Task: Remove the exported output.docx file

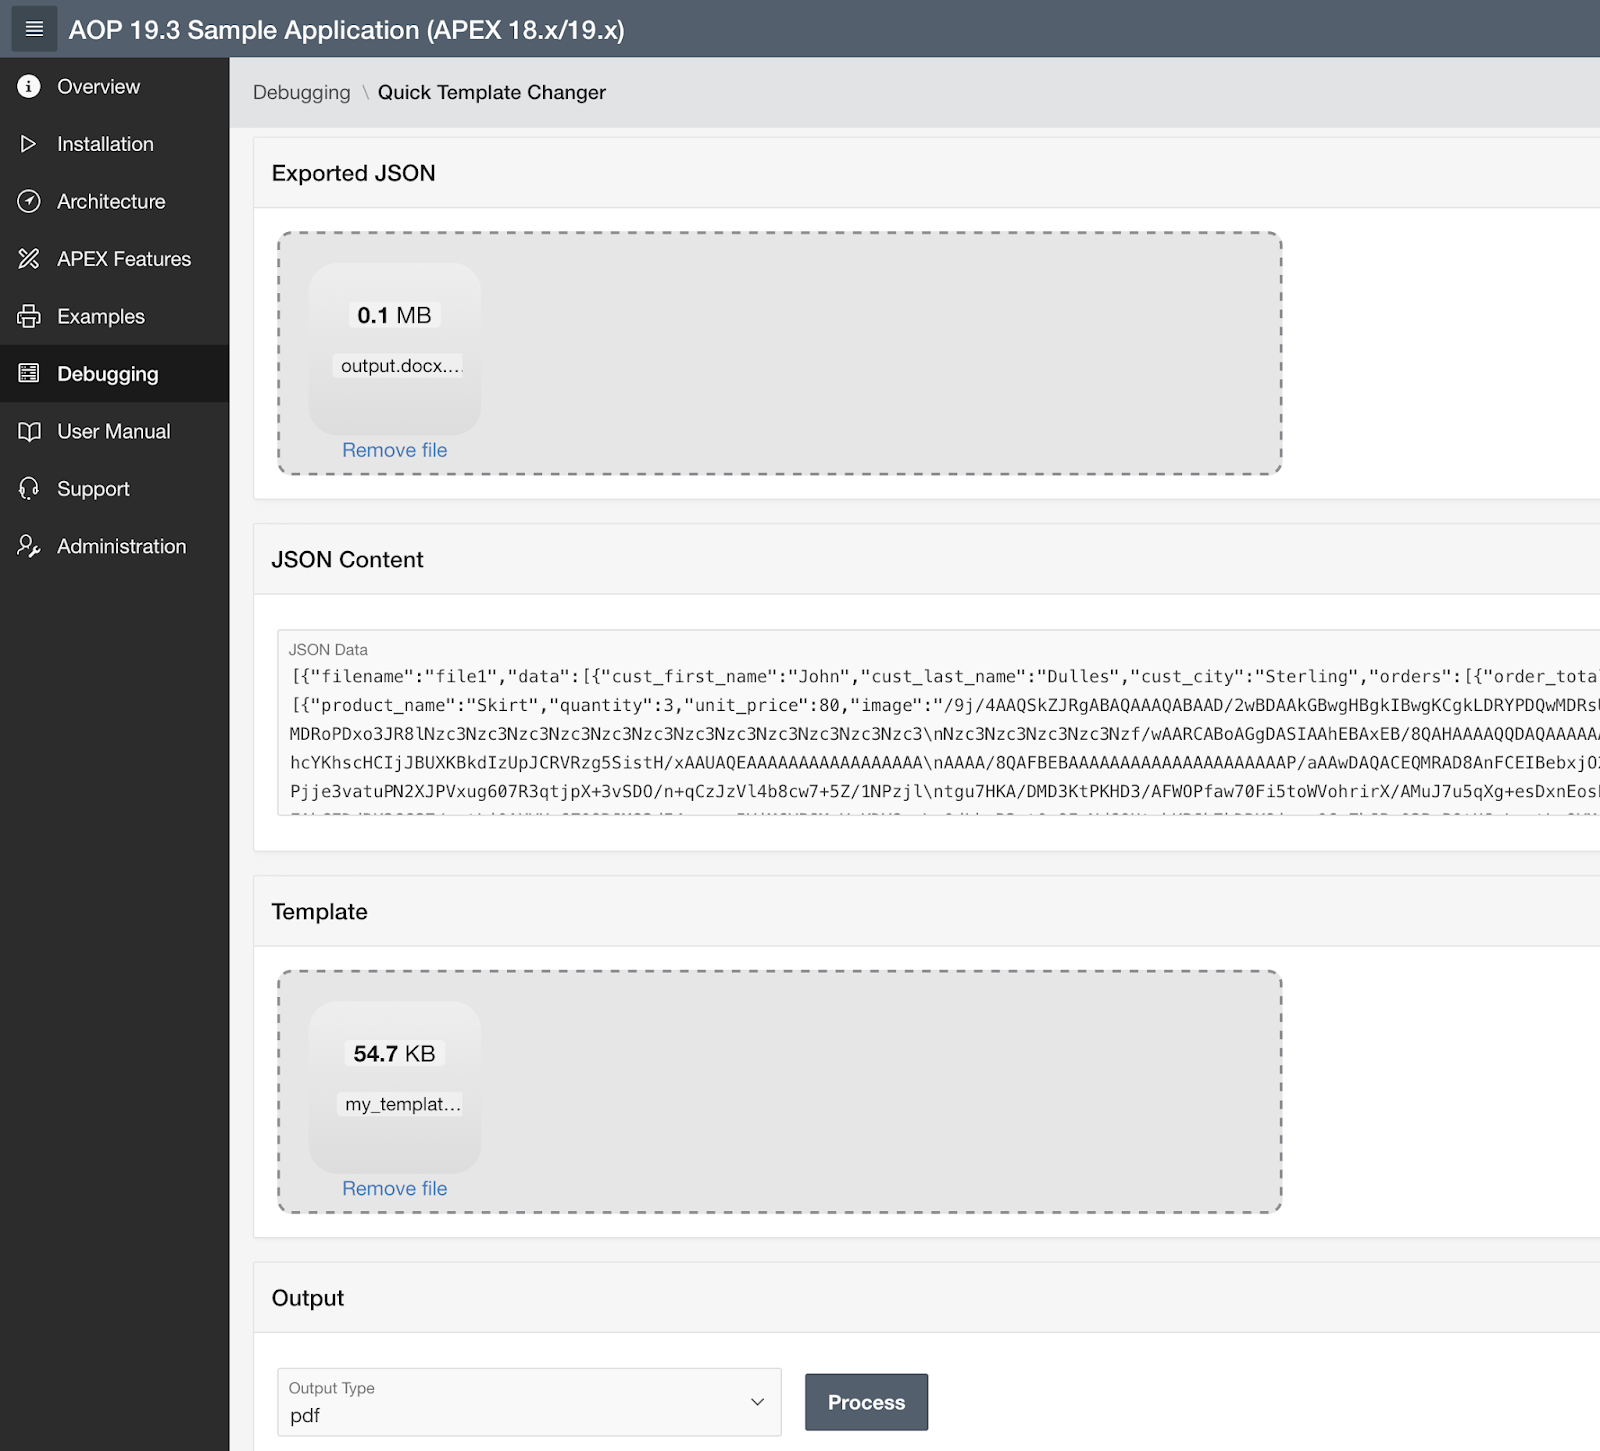Action: [394, 450]
